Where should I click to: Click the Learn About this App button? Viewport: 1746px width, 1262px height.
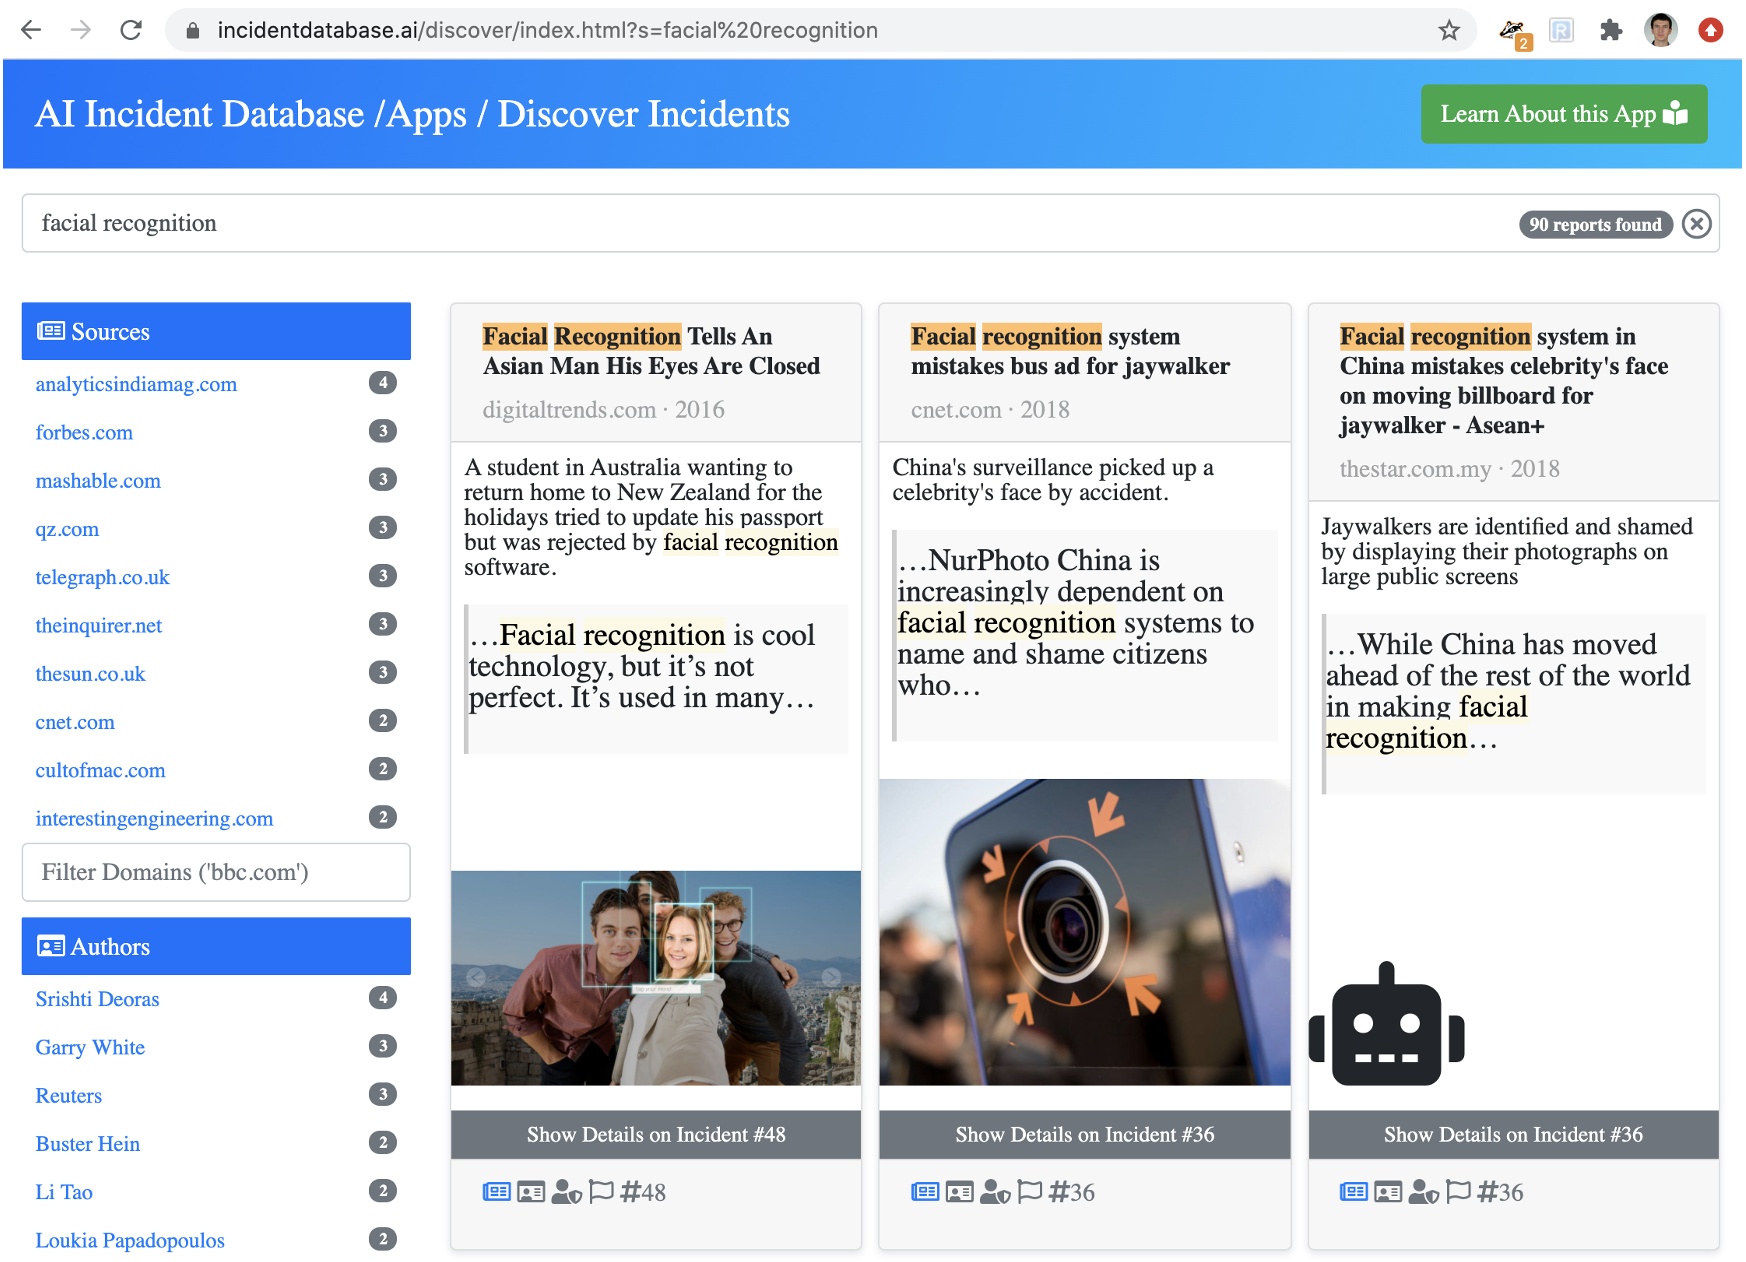coord(1563,114)
